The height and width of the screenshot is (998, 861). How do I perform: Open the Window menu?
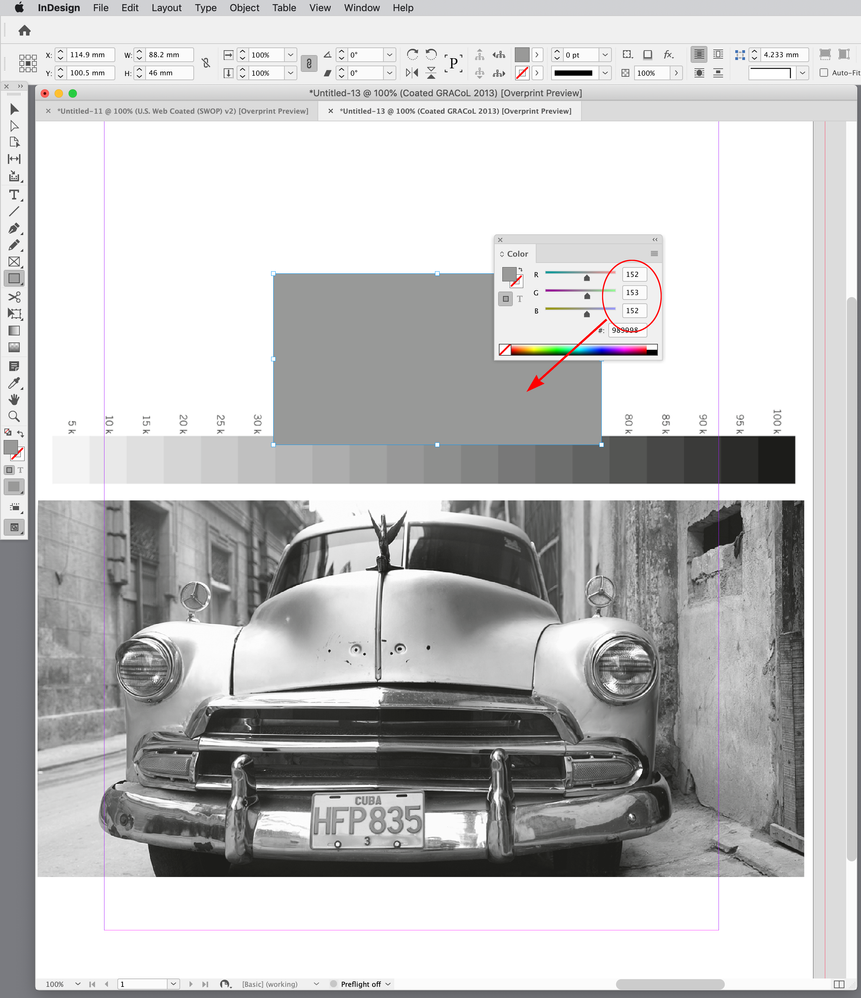[361, 8]
